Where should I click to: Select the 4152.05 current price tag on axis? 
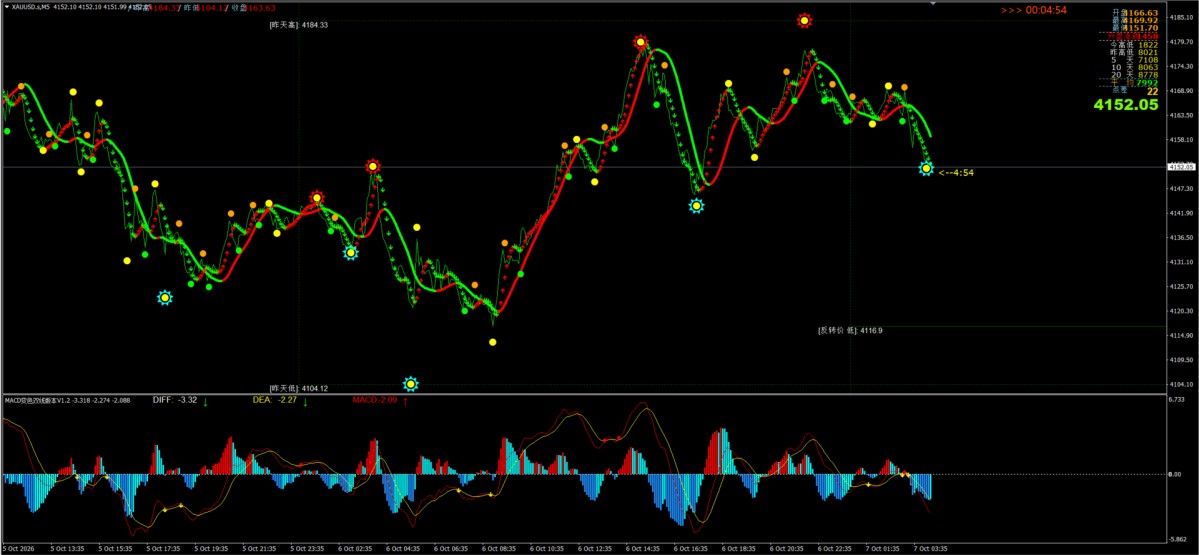(x=1181, y=167)
